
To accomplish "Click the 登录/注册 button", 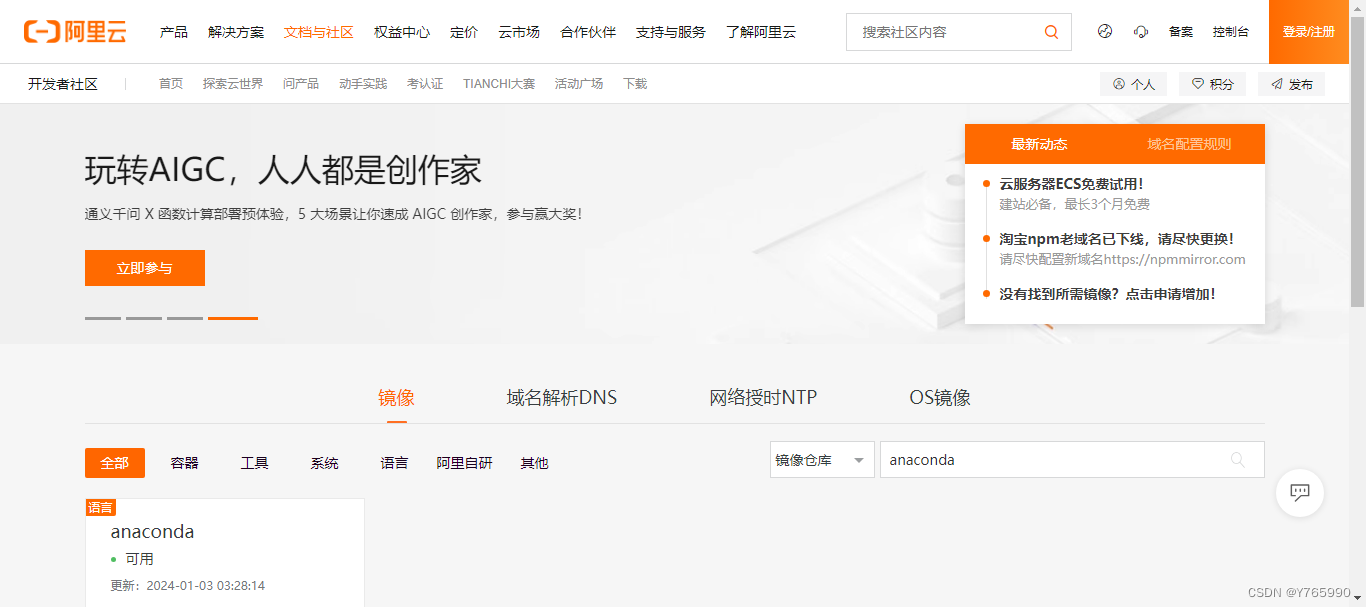I will [1309, 32].
